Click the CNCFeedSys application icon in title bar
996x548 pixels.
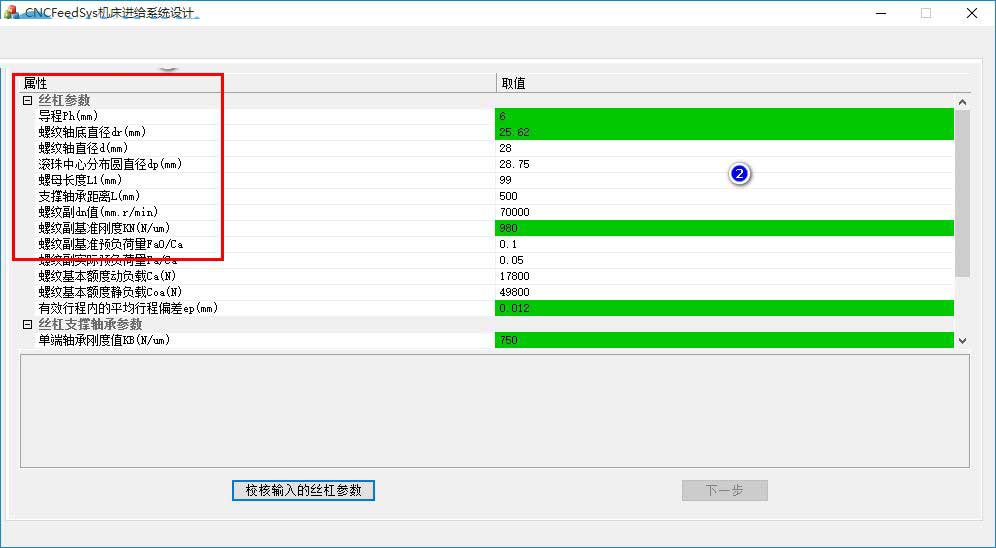click(x=11, y=13)
